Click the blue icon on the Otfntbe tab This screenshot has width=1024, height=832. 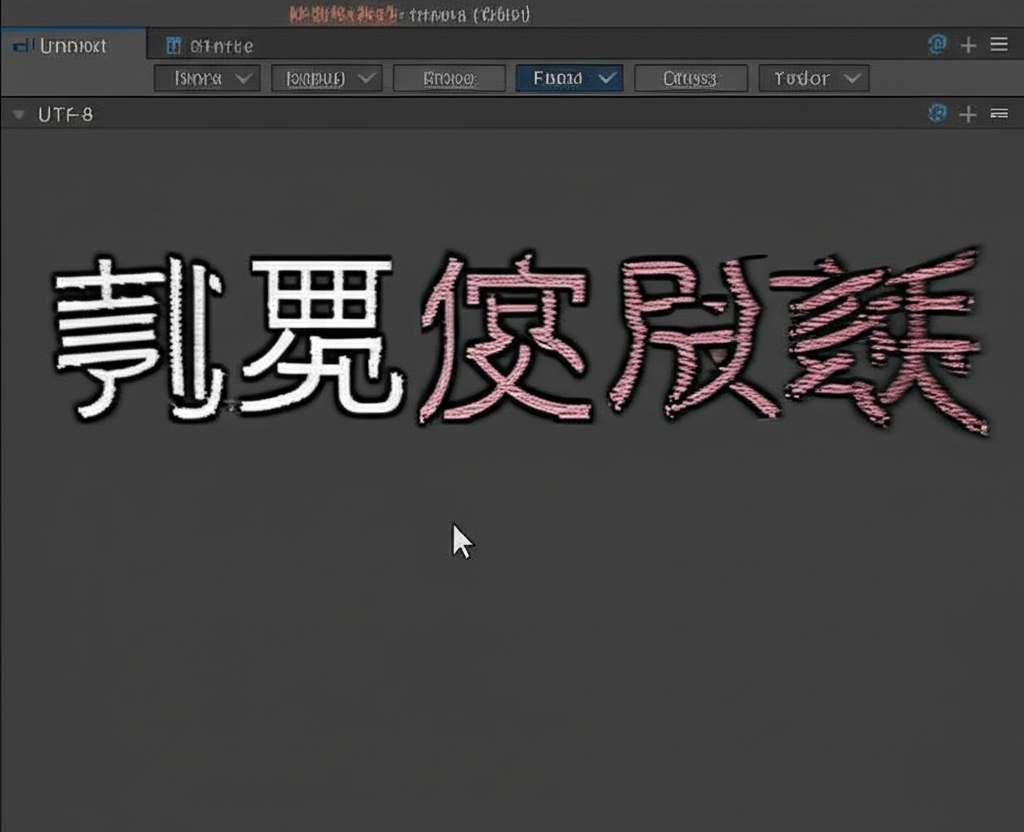click(x=174, y=45)
